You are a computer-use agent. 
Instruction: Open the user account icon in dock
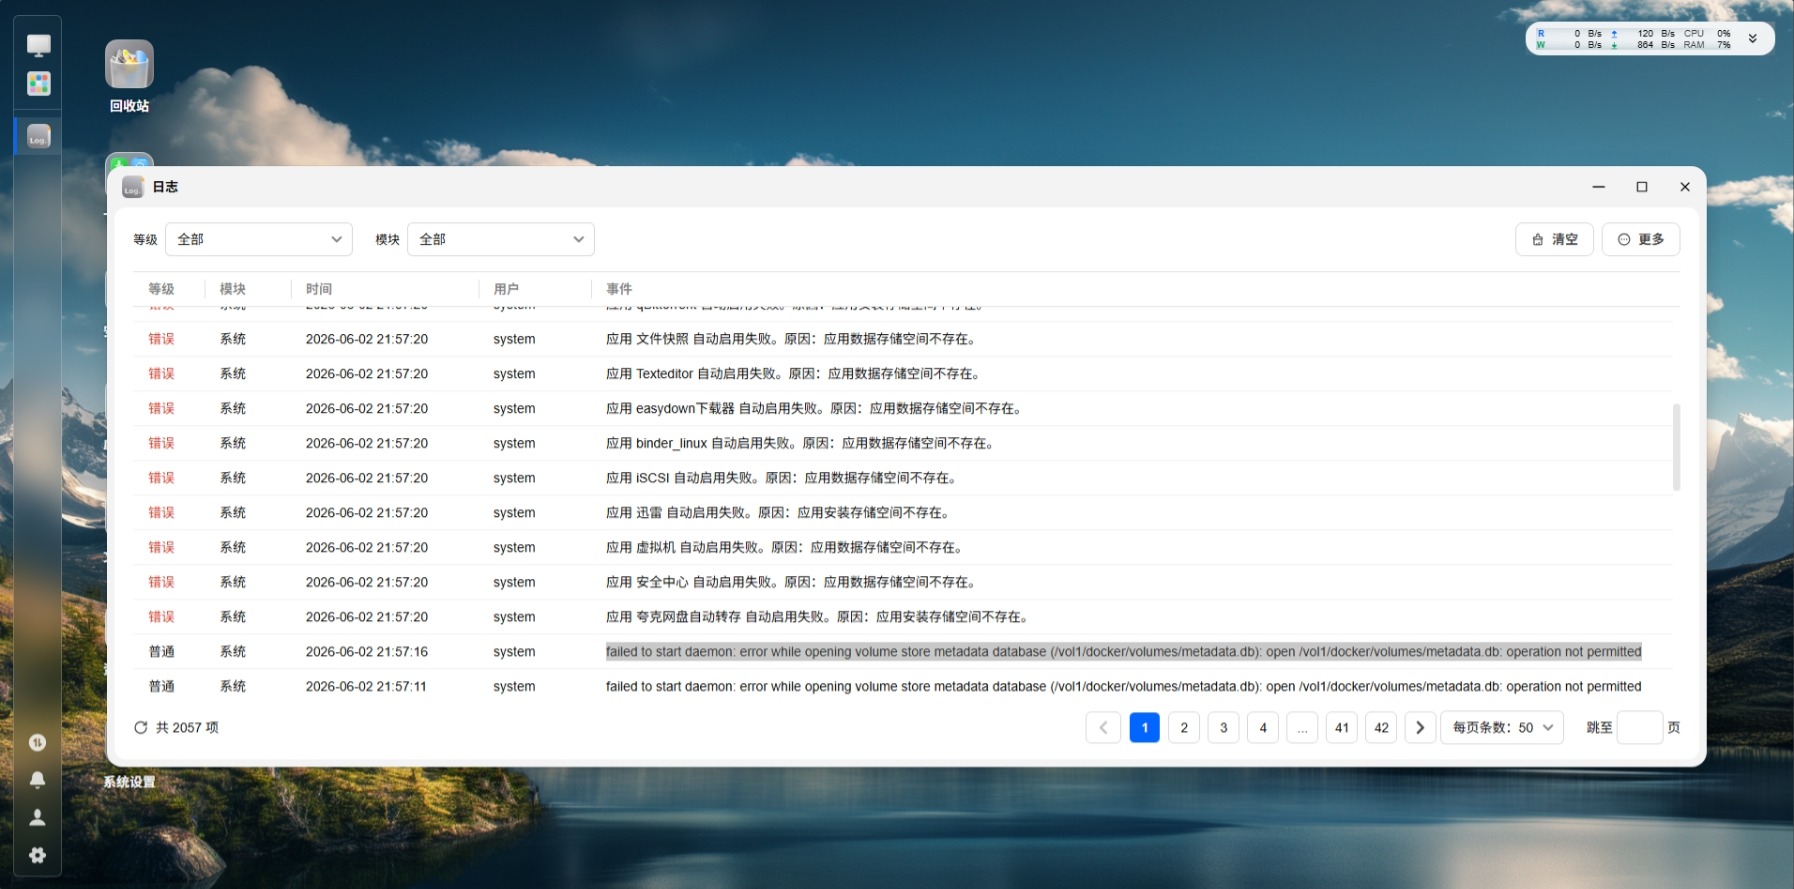37,818
